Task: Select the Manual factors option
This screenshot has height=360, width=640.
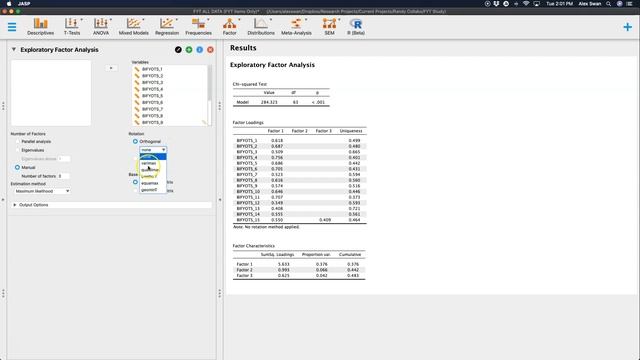Action: point(25,167)
